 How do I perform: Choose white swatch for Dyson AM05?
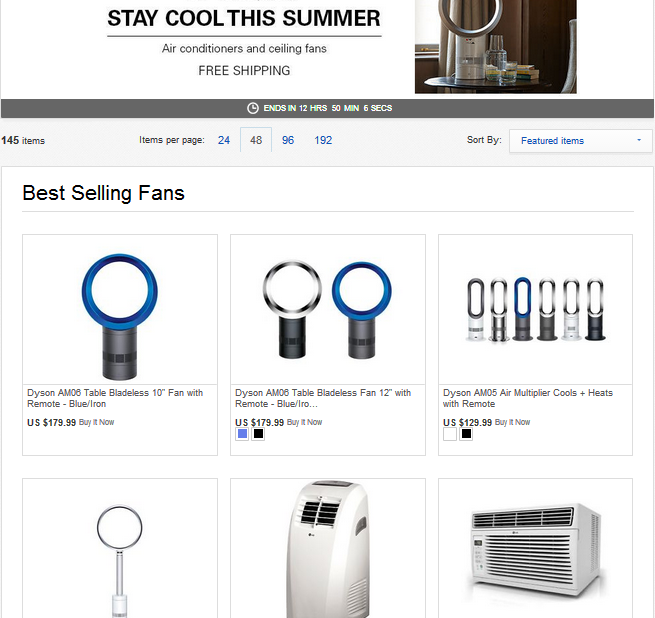(450, 434)
